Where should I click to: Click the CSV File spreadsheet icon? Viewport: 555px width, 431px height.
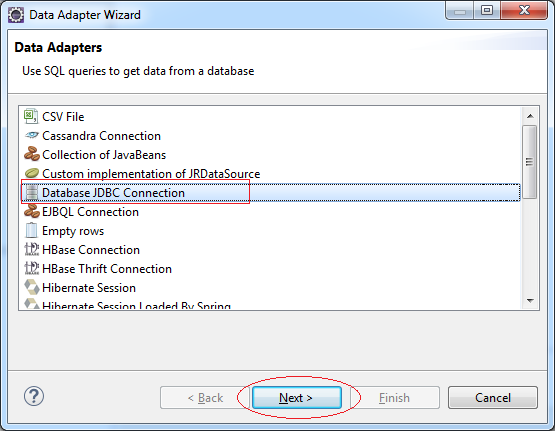(x=31, y=116)
